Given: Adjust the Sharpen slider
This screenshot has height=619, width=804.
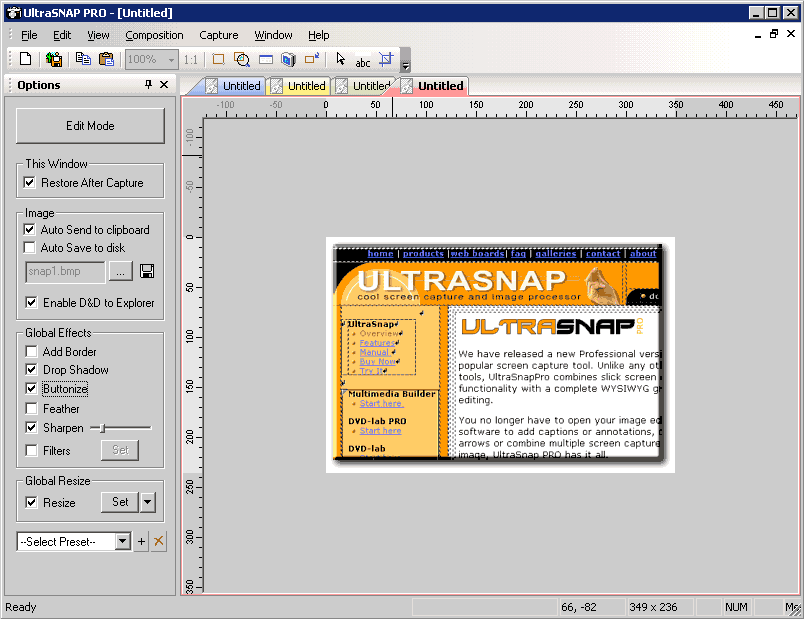Looking at the screenshot, I should tap(103, 428).
